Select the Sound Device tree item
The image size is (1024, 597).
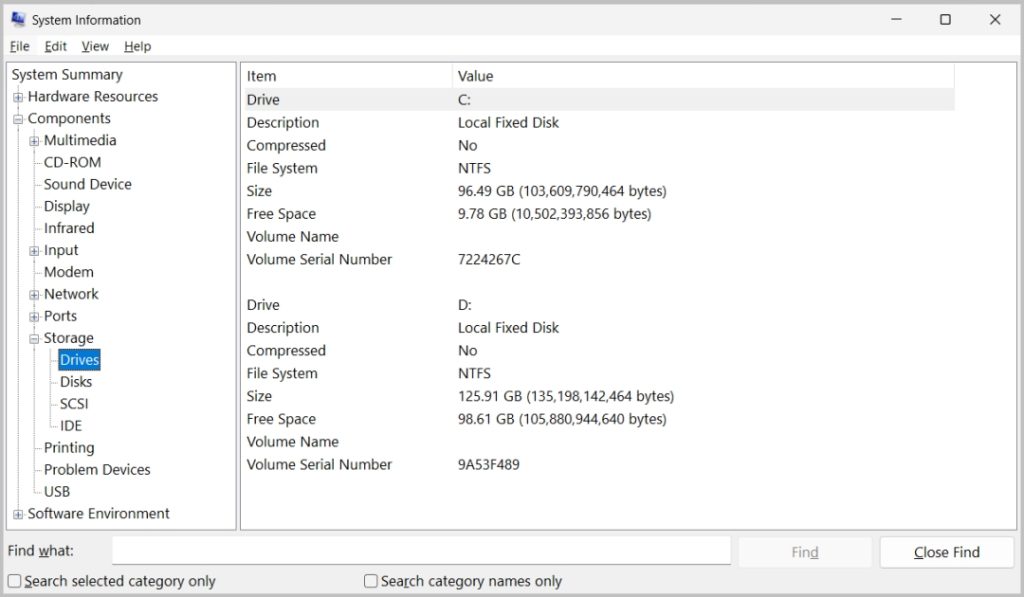87,184
